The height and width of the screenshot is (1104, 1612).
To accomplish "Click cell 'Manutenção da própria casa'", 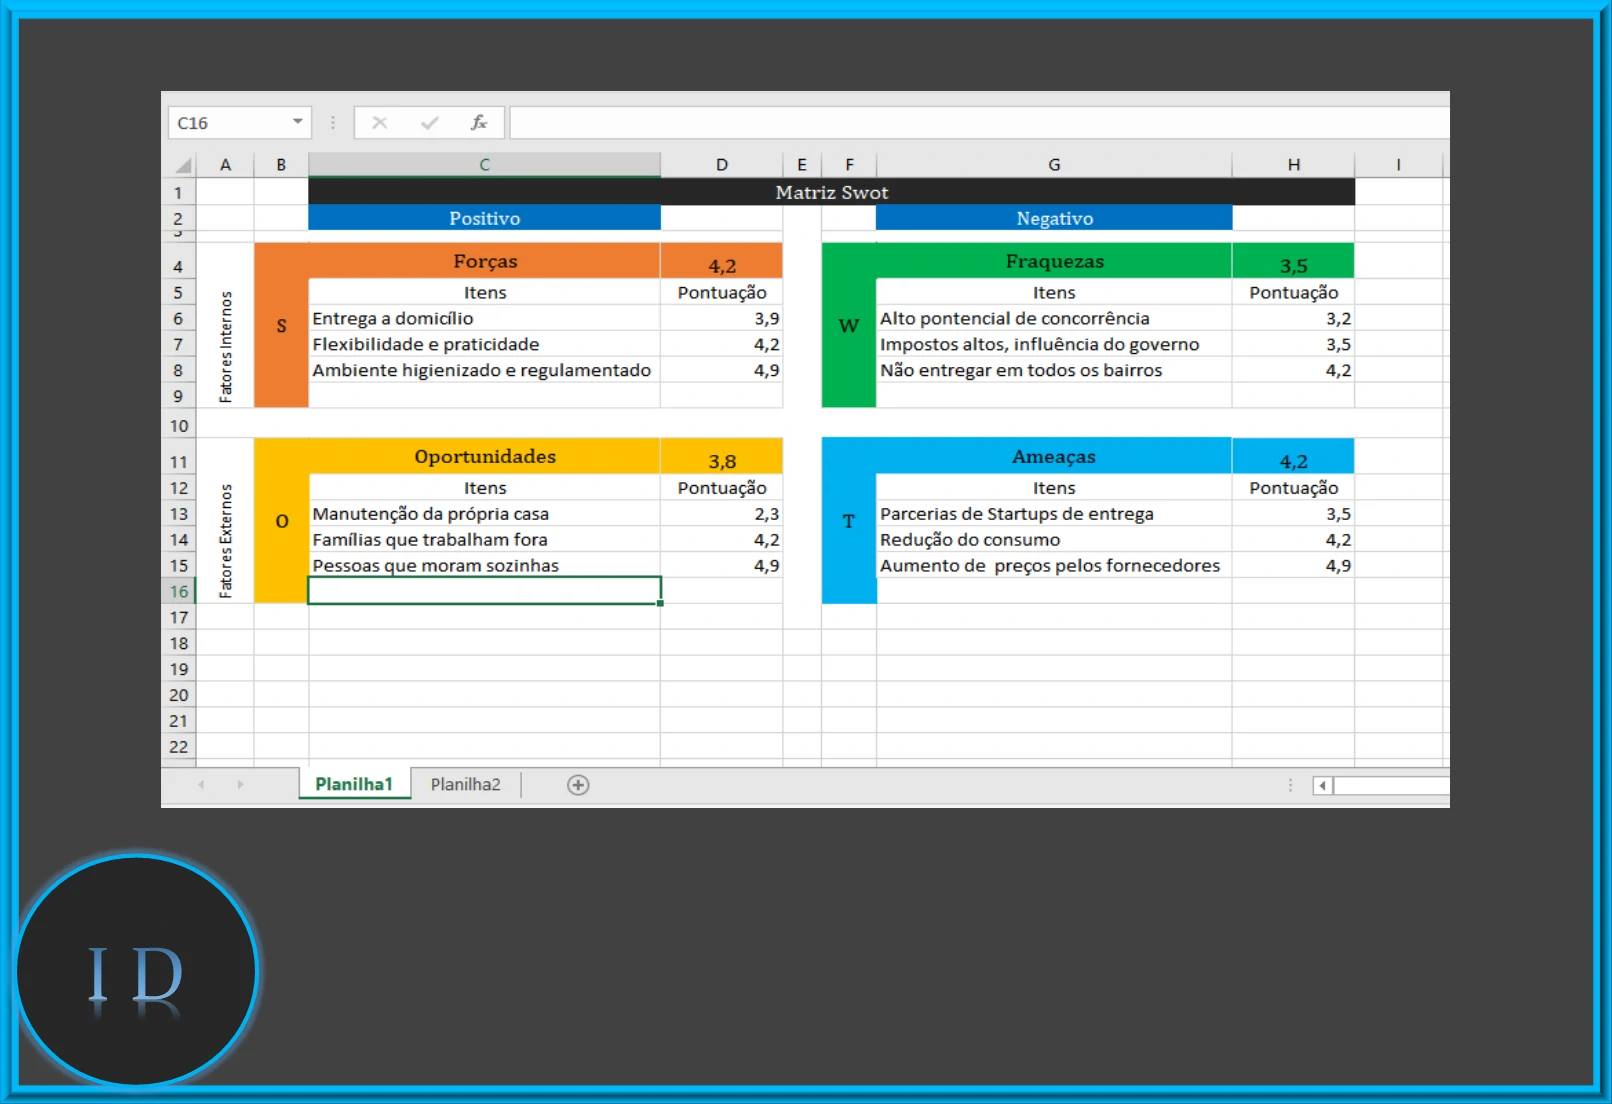I will click(484, 514).
